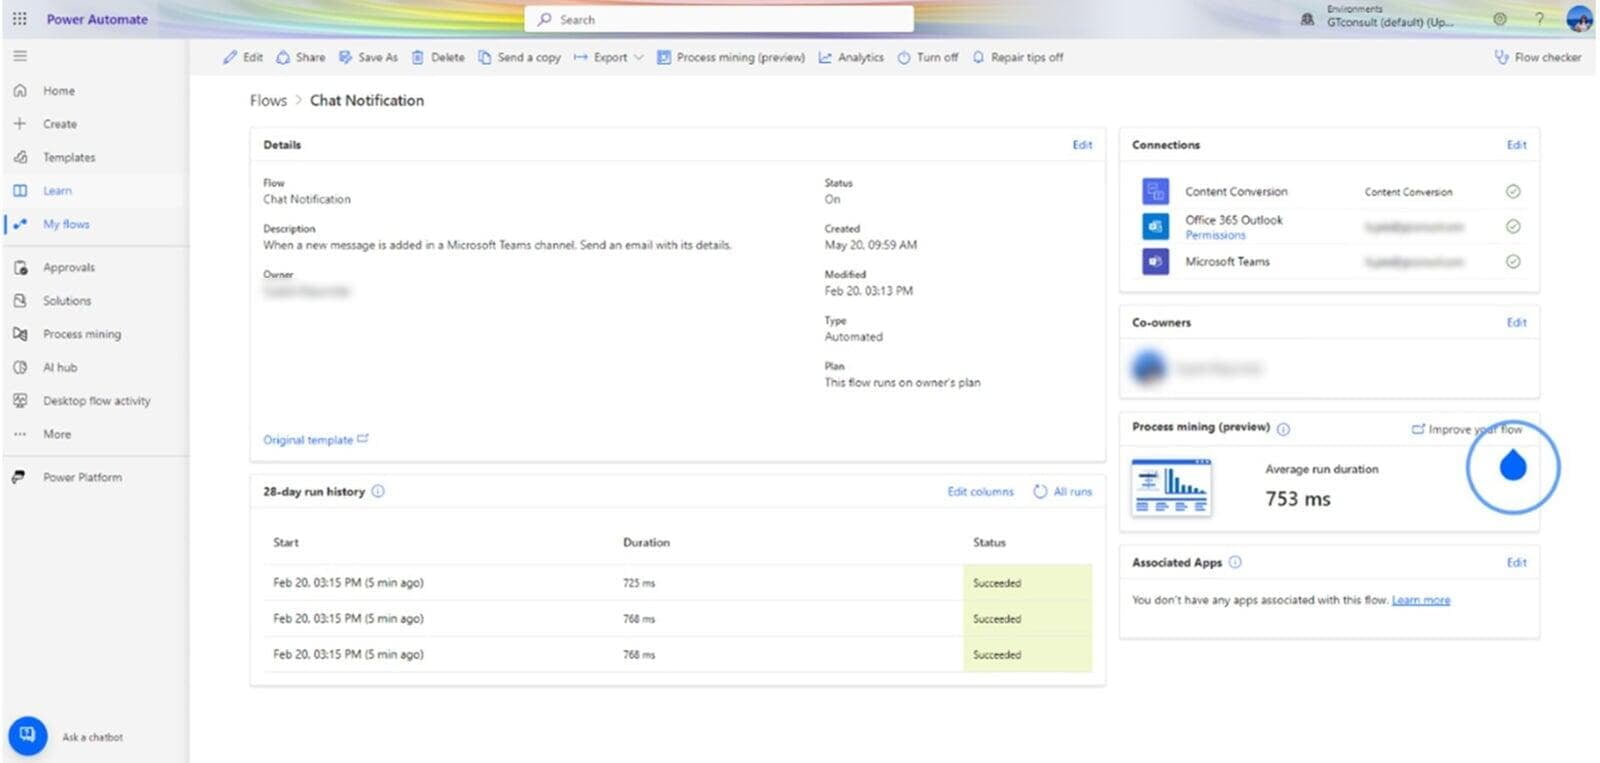Click Improve your flow link
This screenshot has height=763, width=1600.
coord(1467,429)
